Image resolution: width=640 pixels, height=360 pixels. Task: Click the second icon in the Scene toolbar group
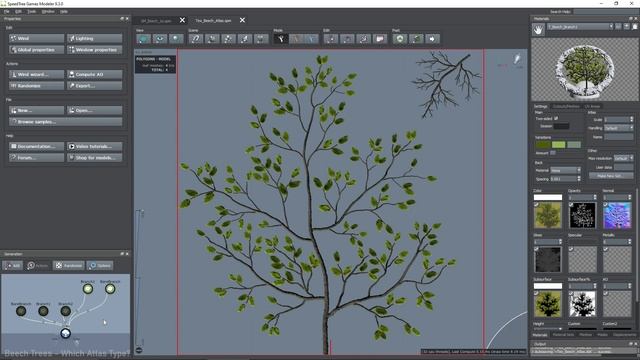tap(212, 39)
